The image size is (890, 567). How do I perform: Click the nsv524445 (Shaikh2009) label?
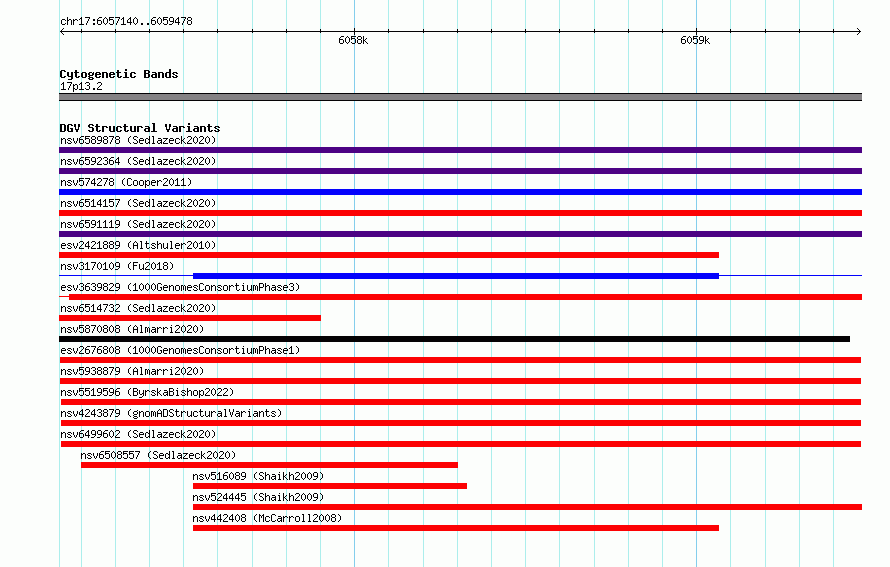(258, 497)
